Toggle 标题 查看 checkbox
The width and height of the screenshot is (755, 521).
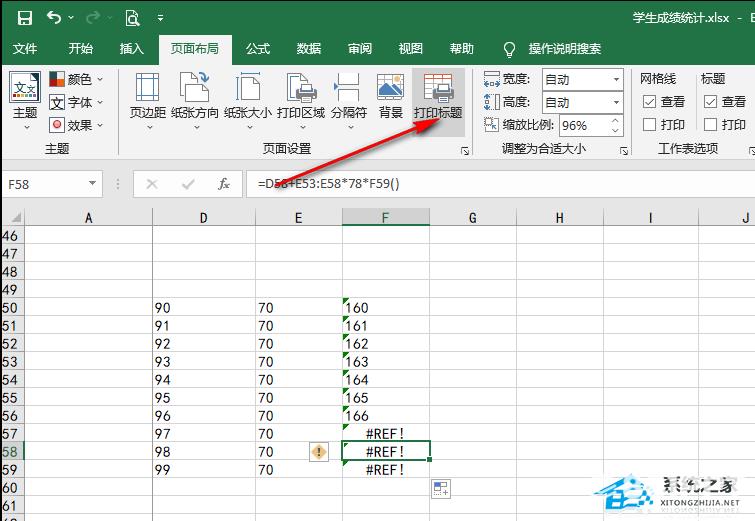pyautogui.click(x=710, y=102)
